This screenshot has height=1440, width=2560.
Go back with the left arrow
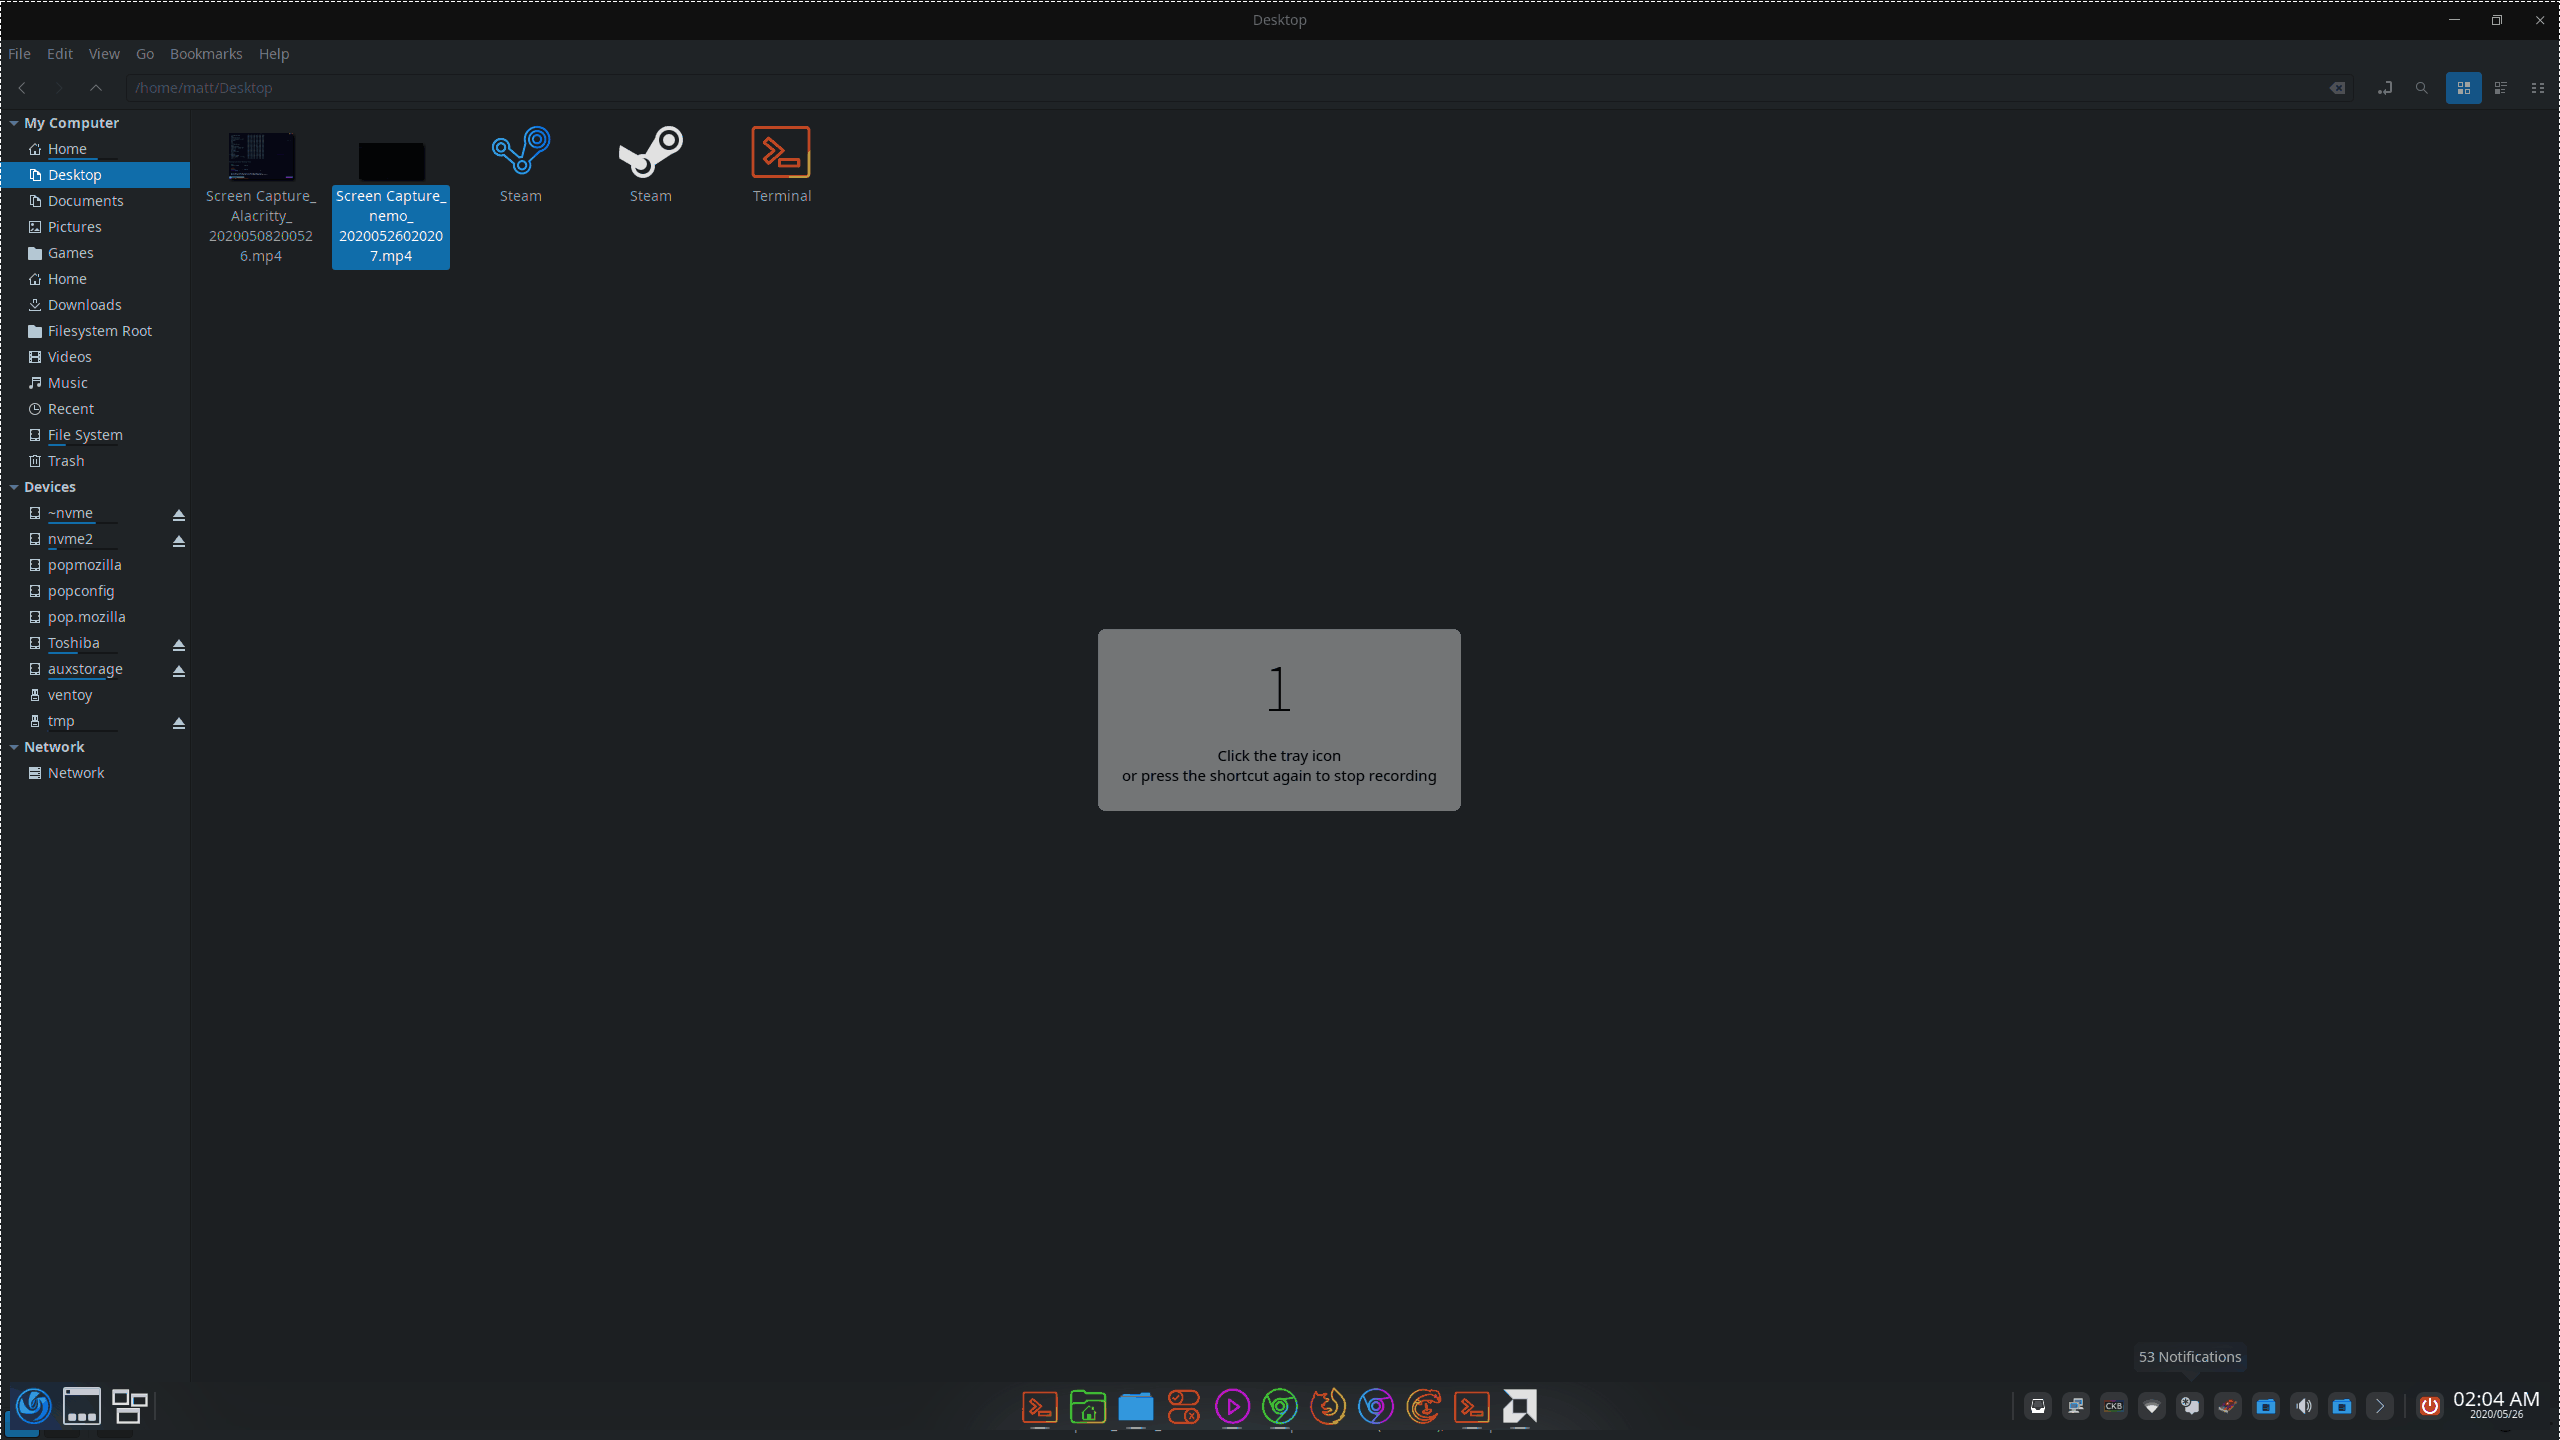22,88
